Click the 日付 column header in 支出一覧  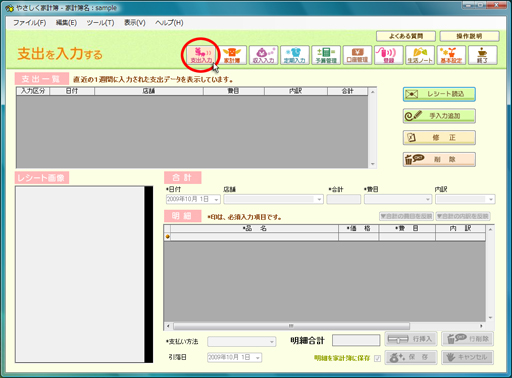pos(72,91)
